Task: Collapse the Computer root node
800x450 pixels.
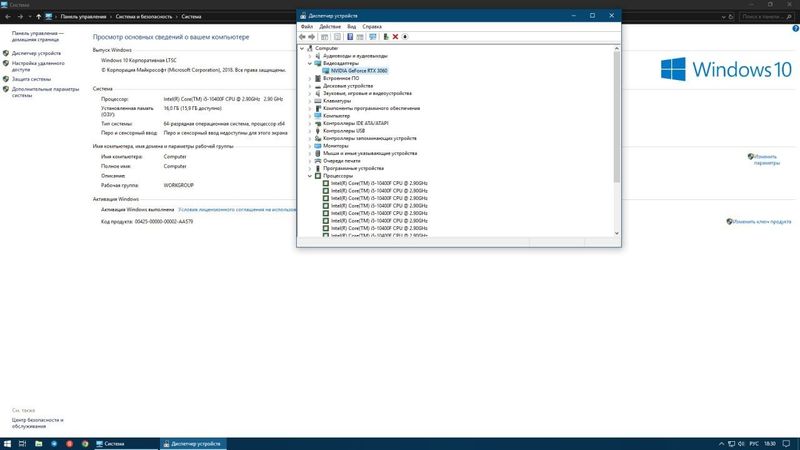Action: click(302, 48)
